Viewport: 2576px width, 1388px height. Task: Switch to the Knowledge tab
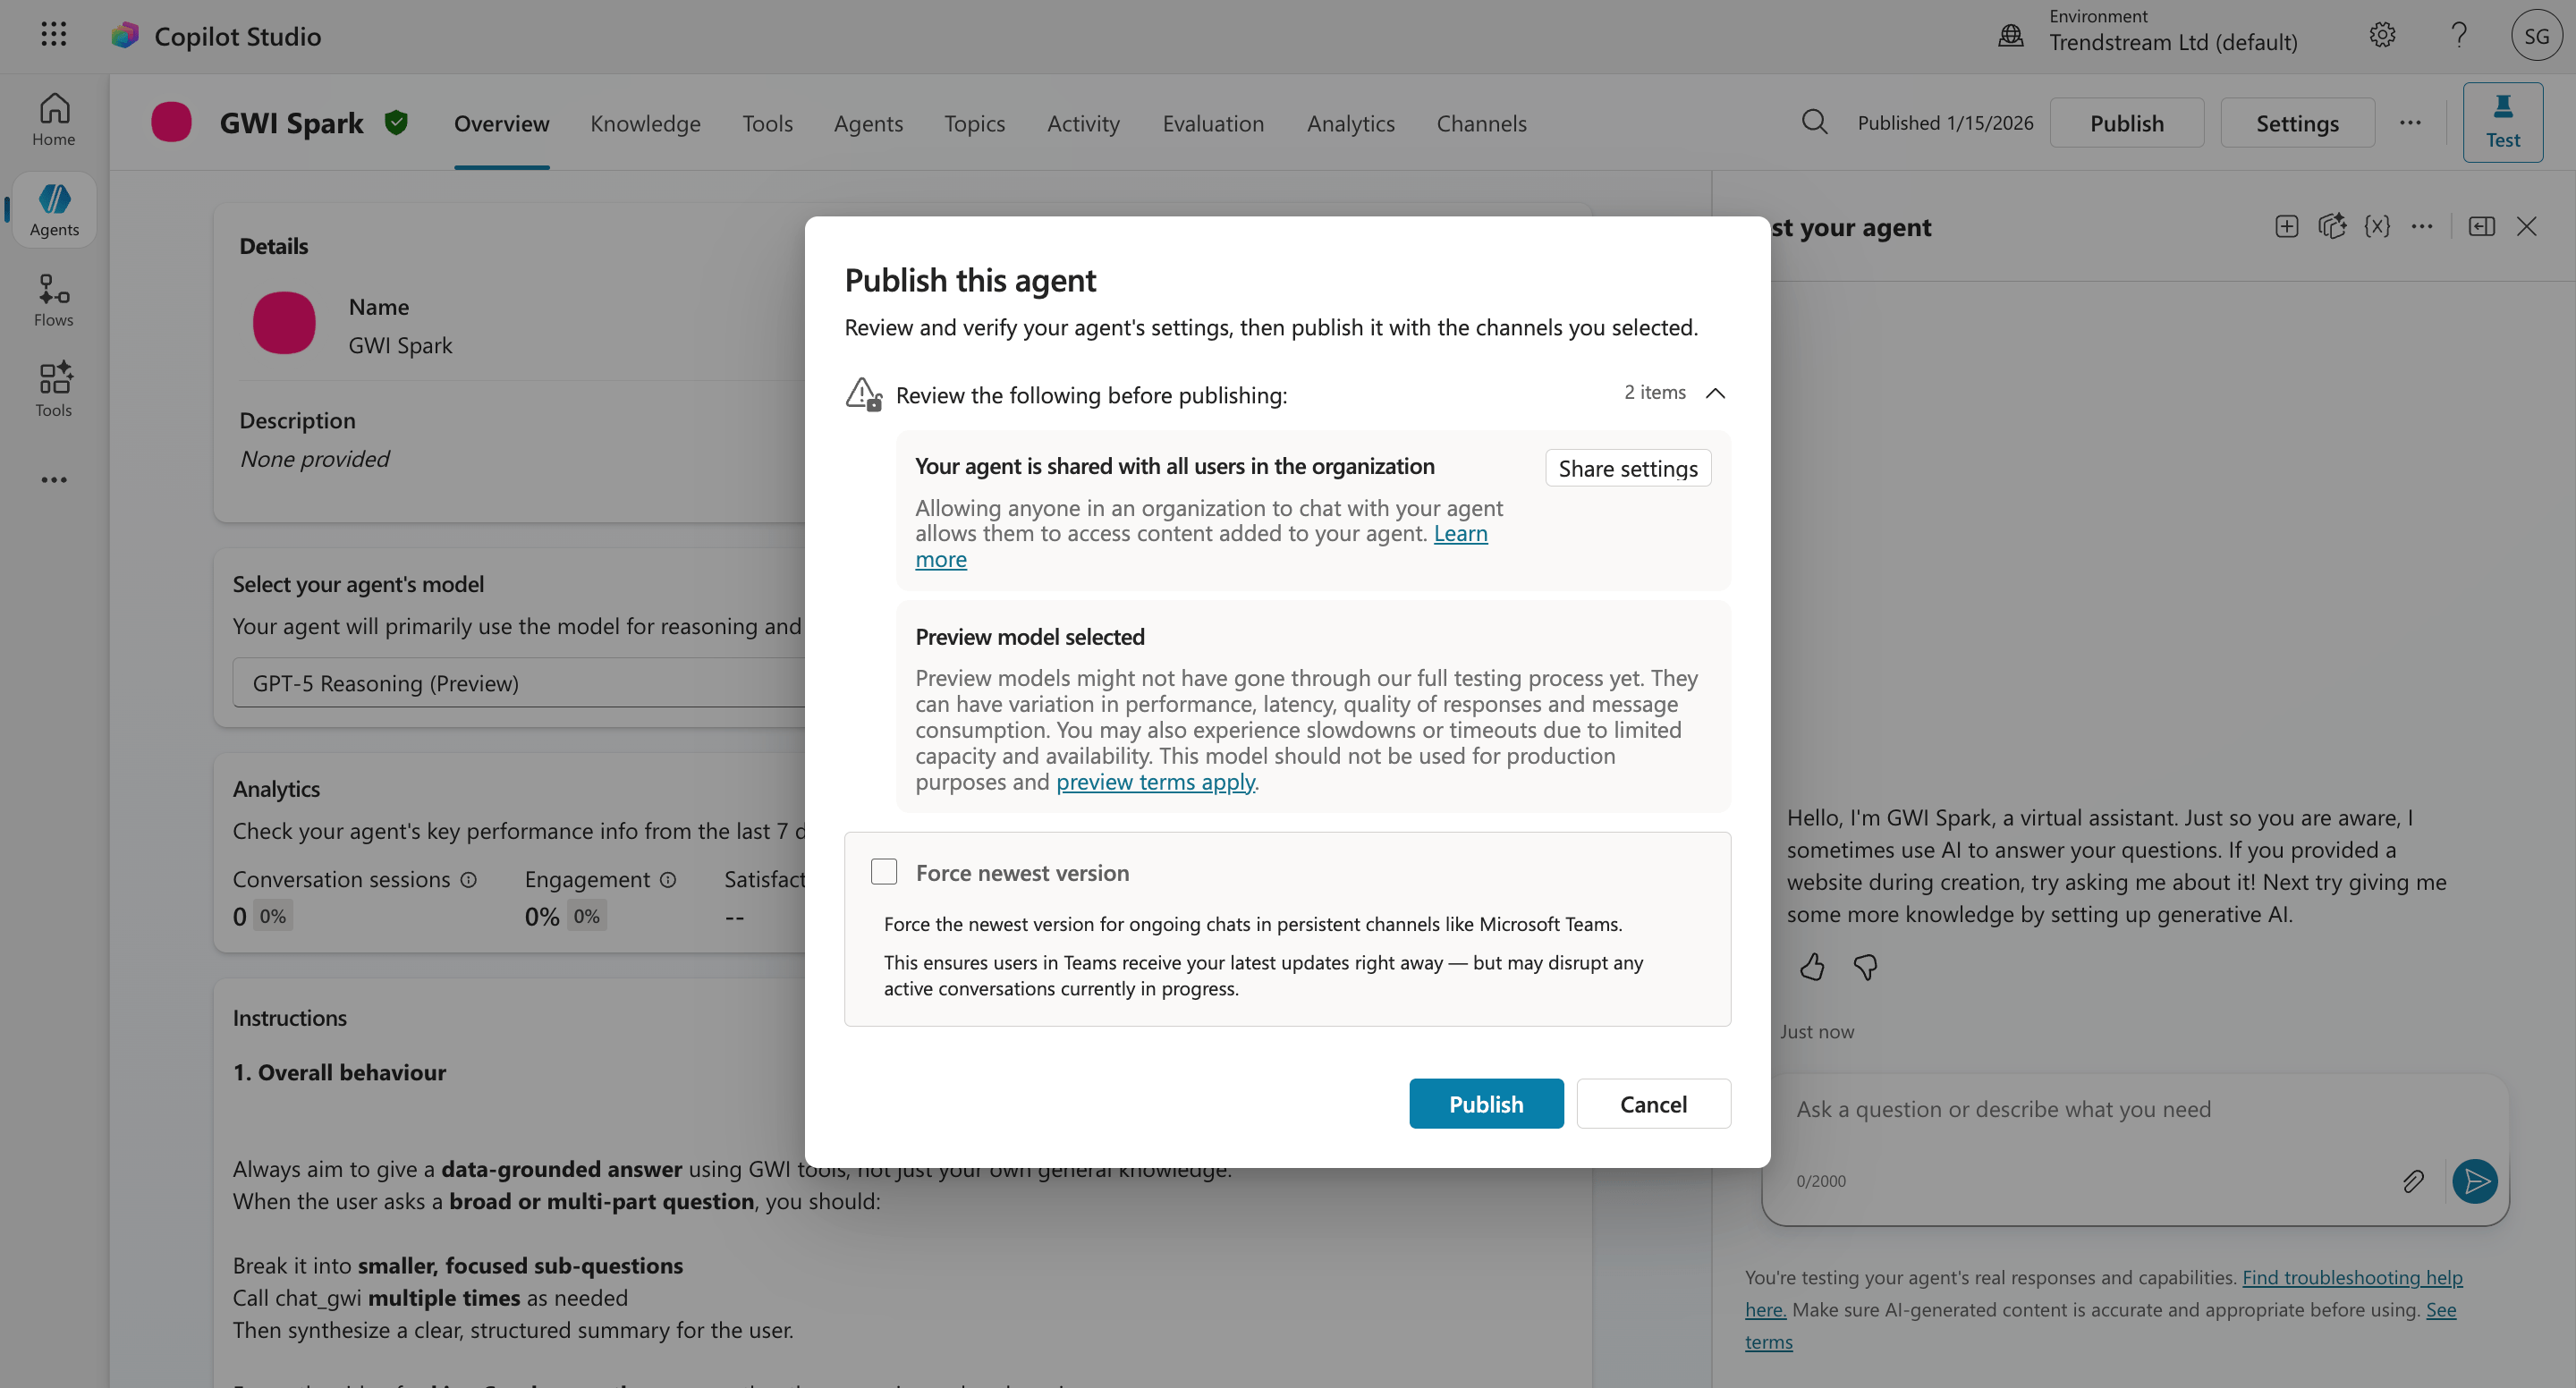tap(645, 123)
